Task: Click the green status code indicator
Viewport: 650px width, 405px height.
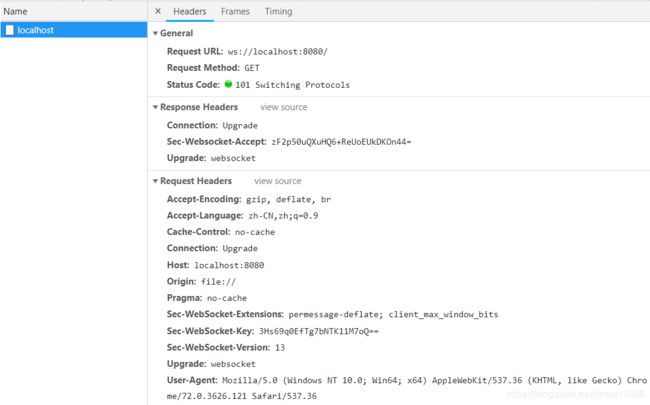Action: point(228,84)
